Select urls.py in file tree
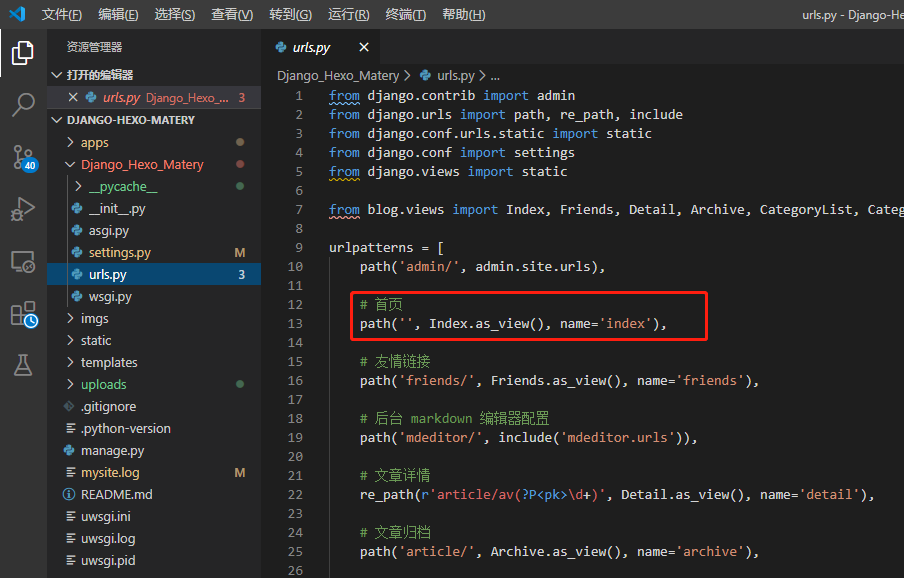904x578 pixels. 154,274
